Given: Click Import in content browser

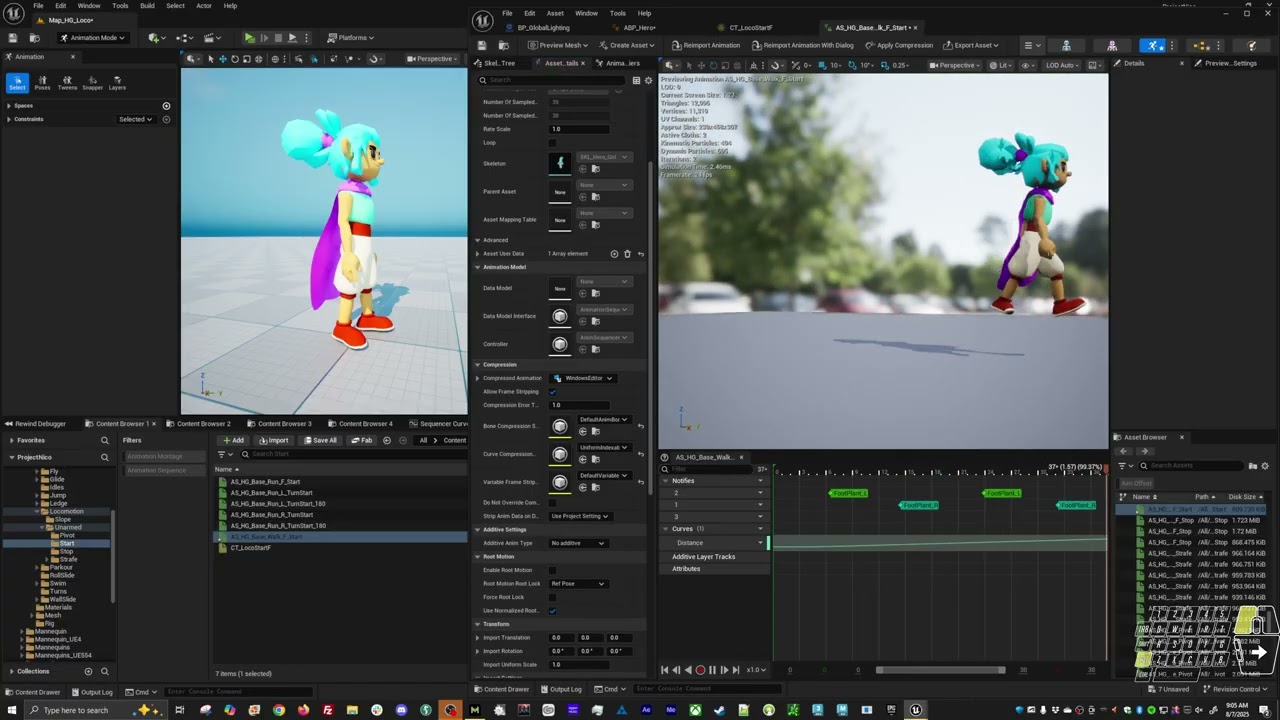Looking at the screenshot, I should pos(273,440).
